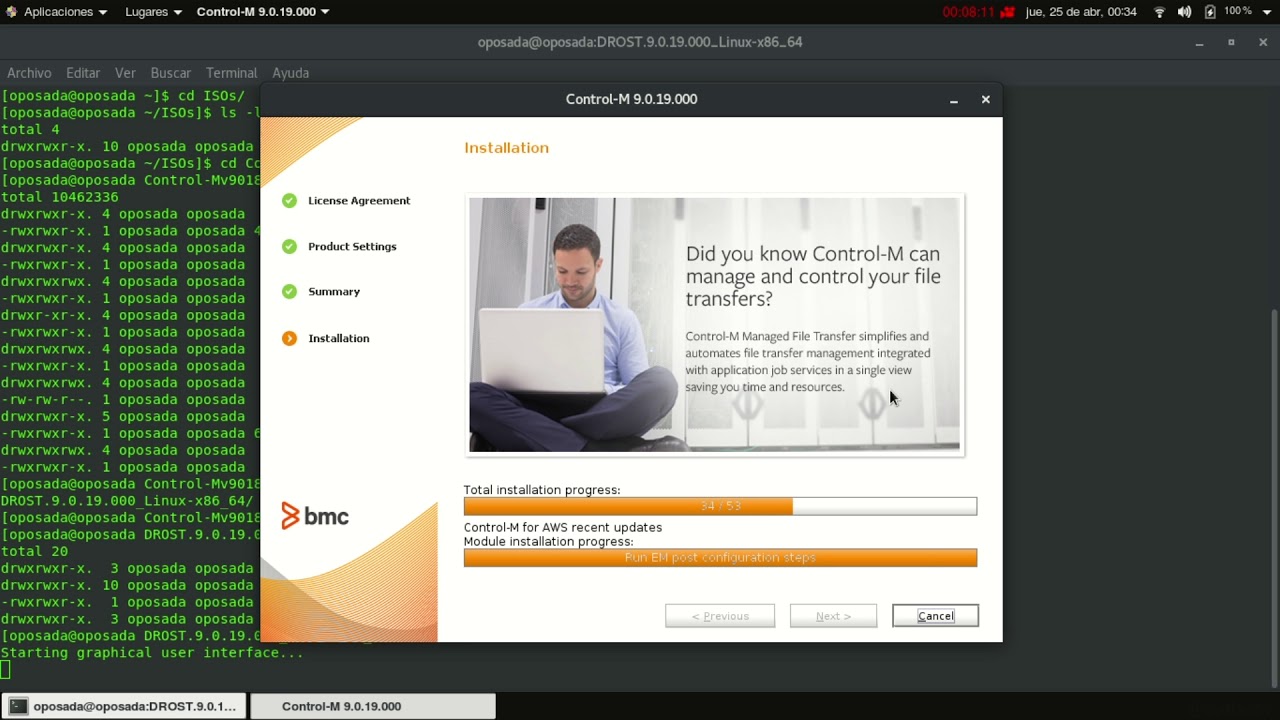The image size is (1280, 720).
Task: Click the red screen recording indicator icon
Action: tap(1007, 12)
